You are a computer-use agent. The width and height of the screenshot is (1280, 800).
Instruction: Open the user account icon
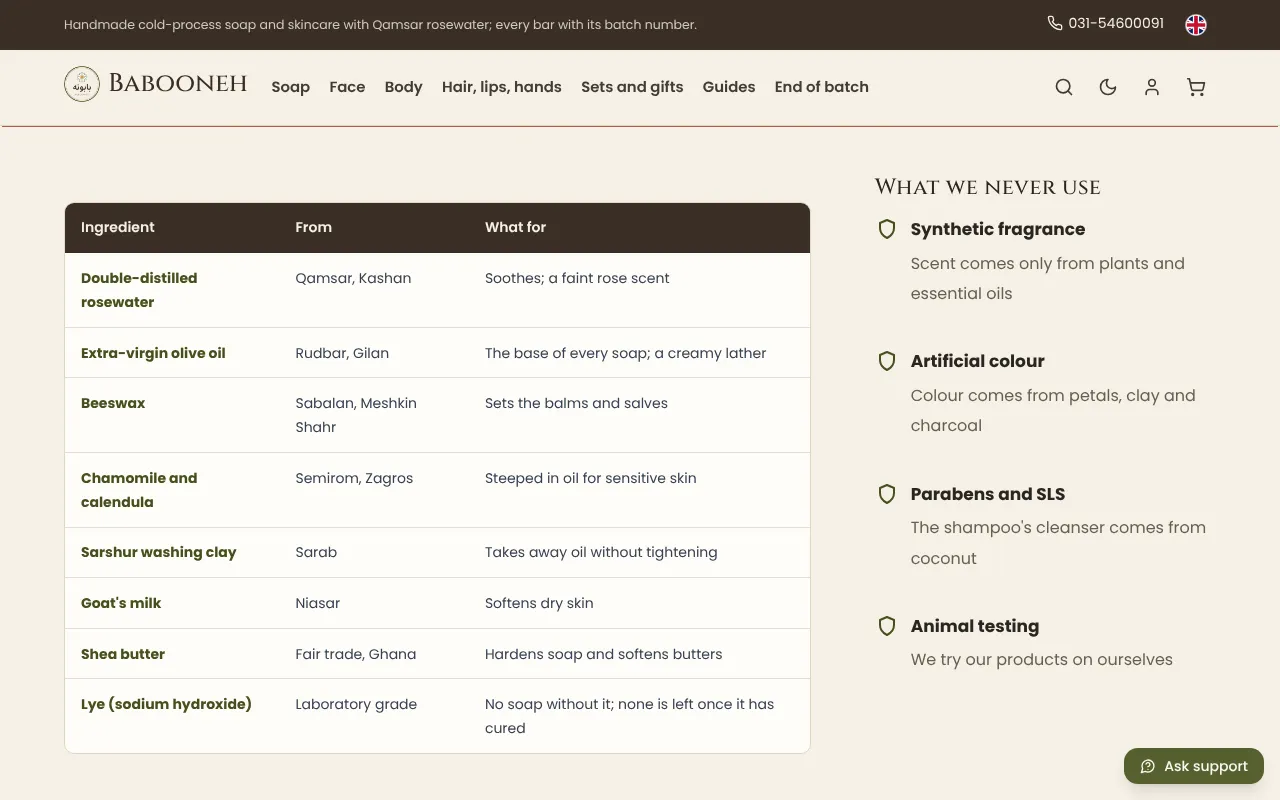(x=1152, y=87)
